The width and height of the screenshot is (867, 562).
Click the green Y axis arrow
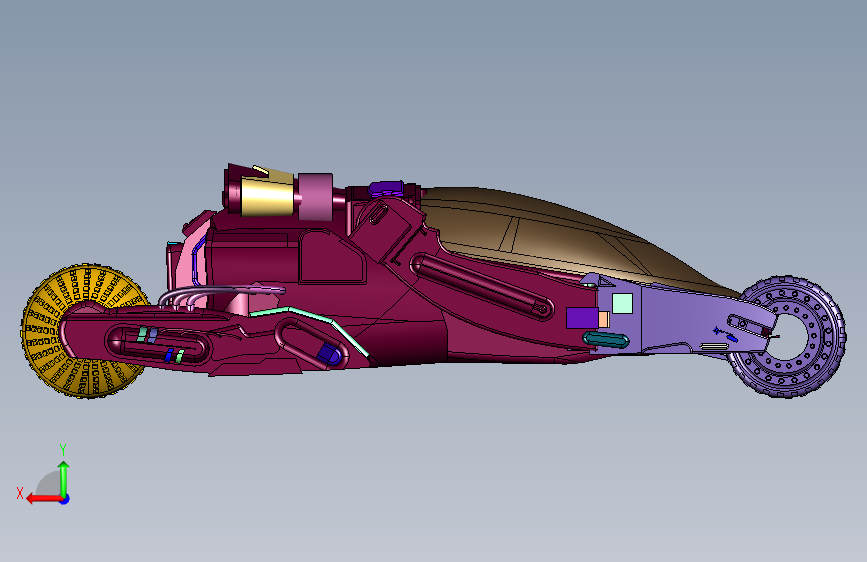point(64,479)
